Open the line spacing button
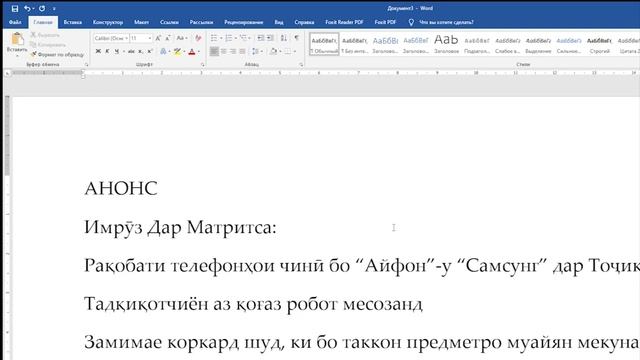This screenshot has width=640, height=360. click(255, 51)
